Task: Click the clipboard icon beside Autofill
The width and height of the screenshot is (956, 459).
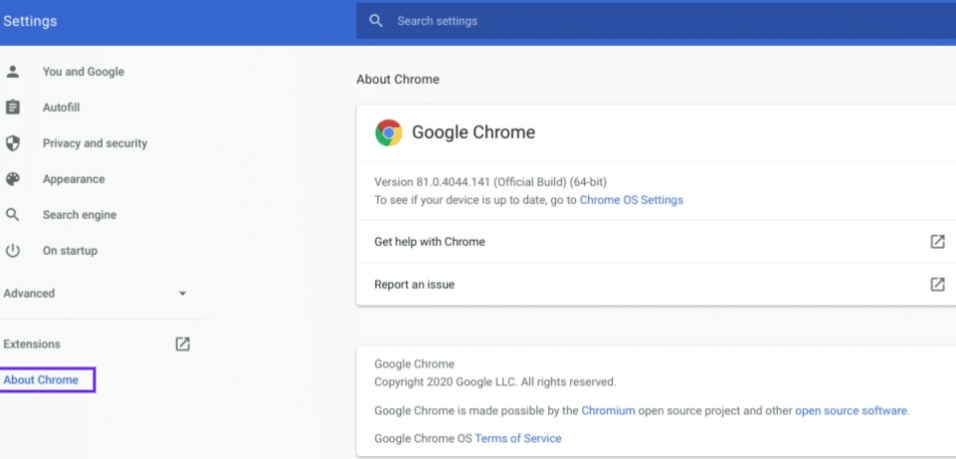Action: coord(12,107)
